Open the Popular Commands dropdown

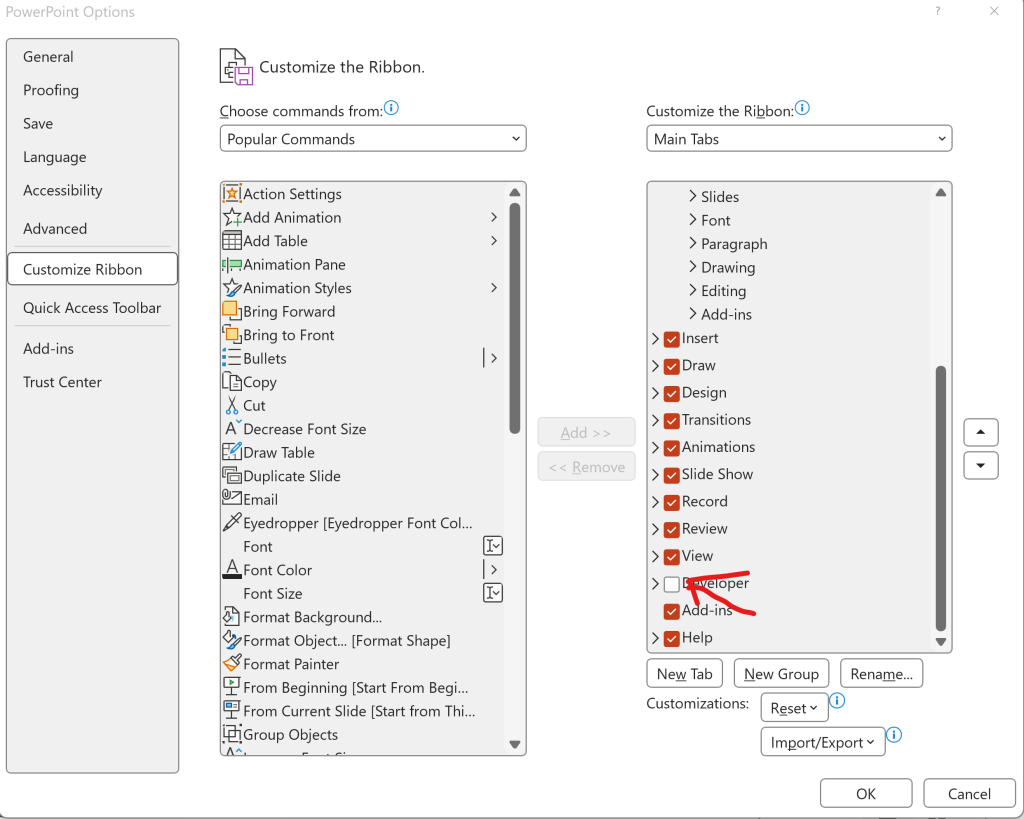372,138
